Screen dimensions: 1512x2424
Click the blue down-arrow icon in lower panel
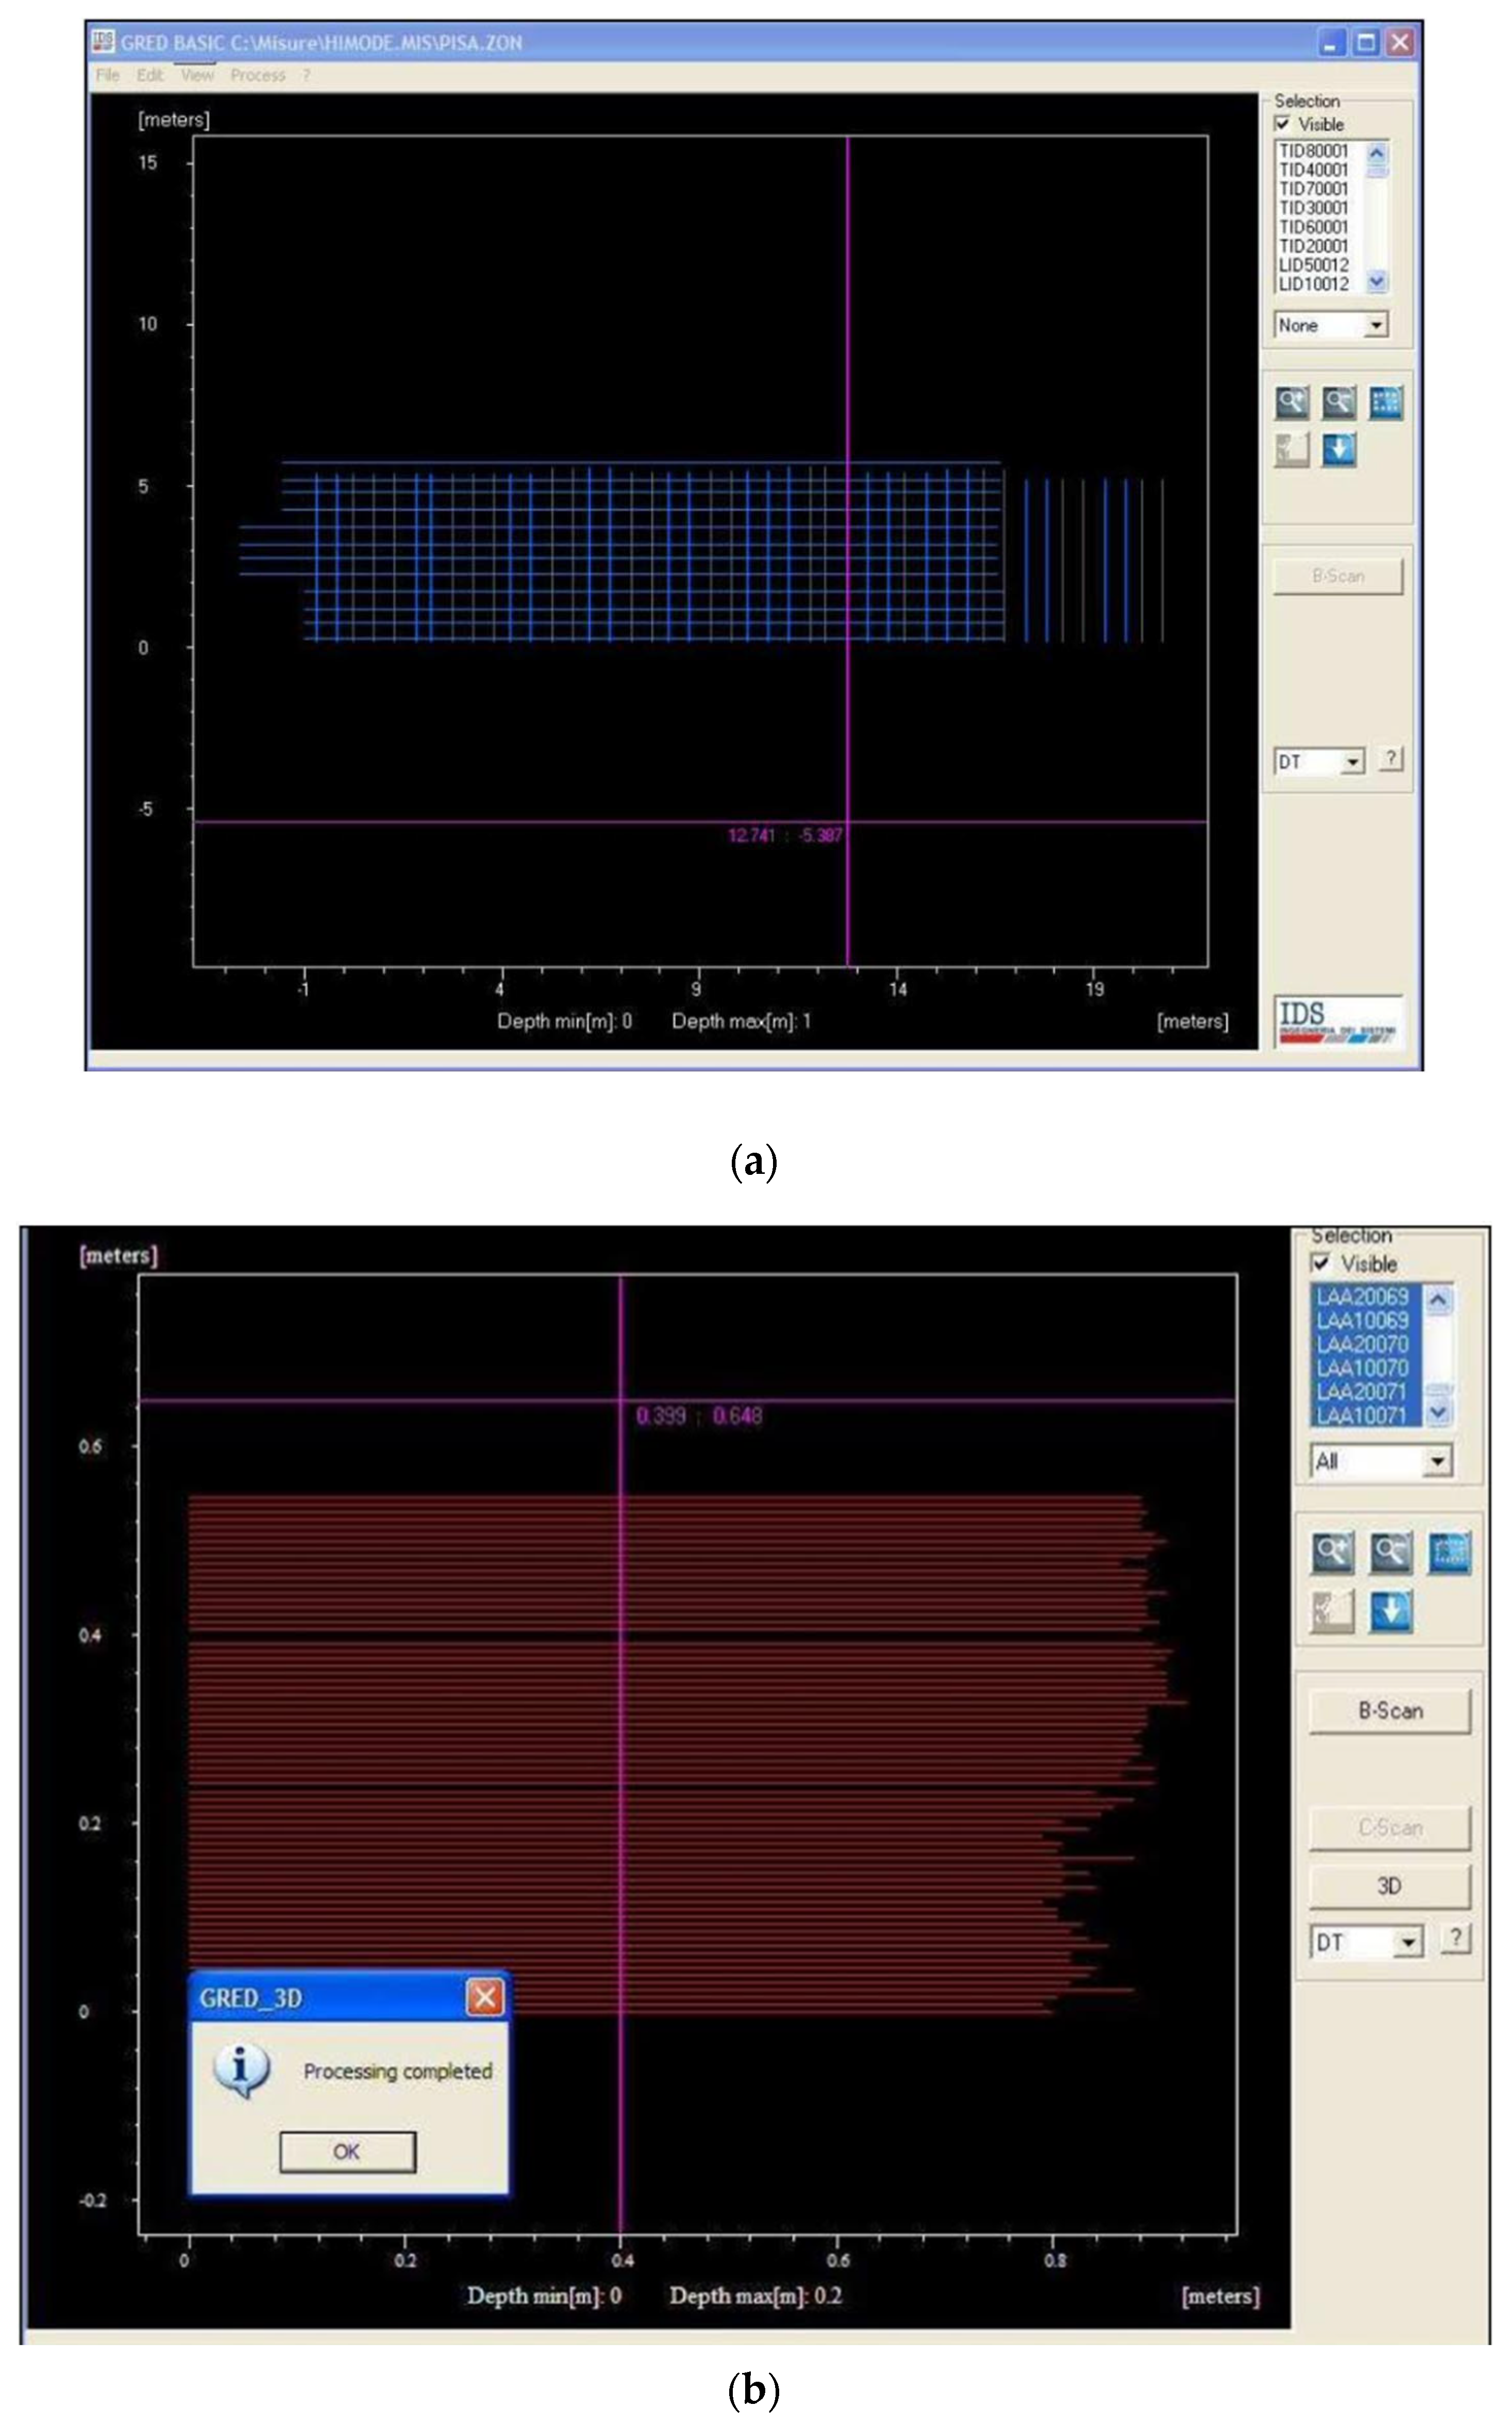point(1390,1611)
